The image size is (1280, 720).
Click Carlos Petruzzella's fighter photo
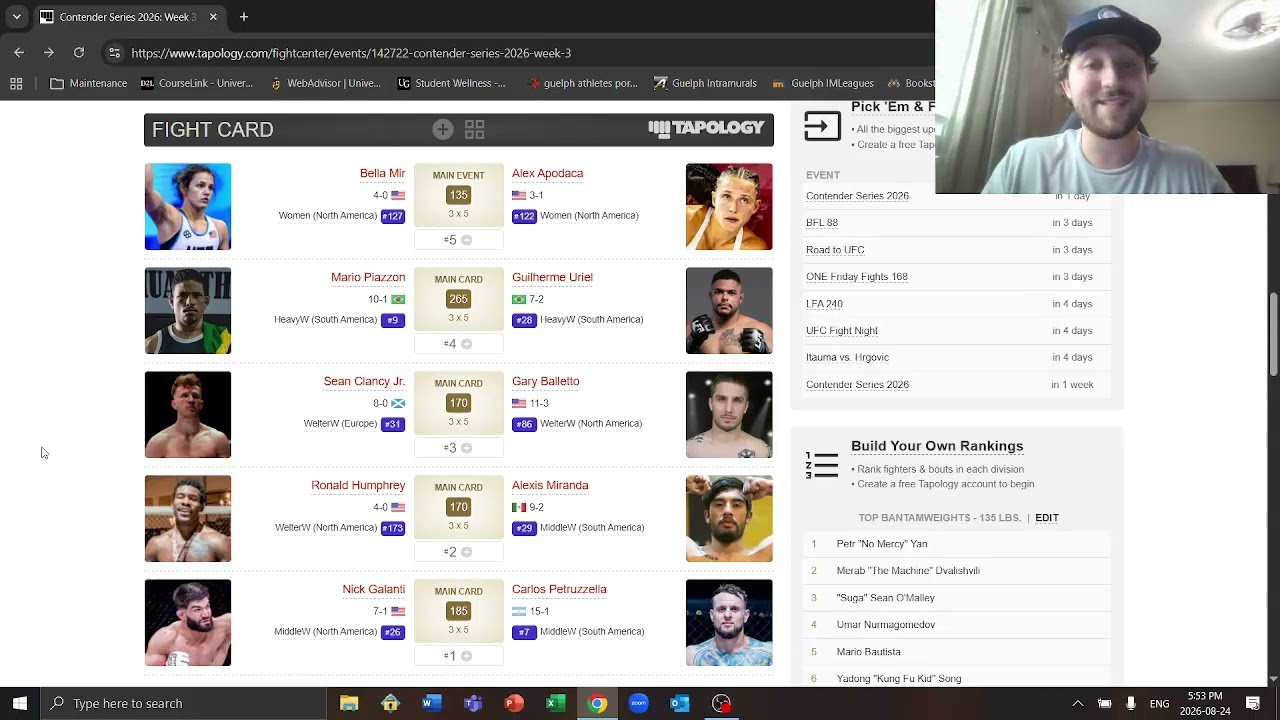(x=729, y=623)
